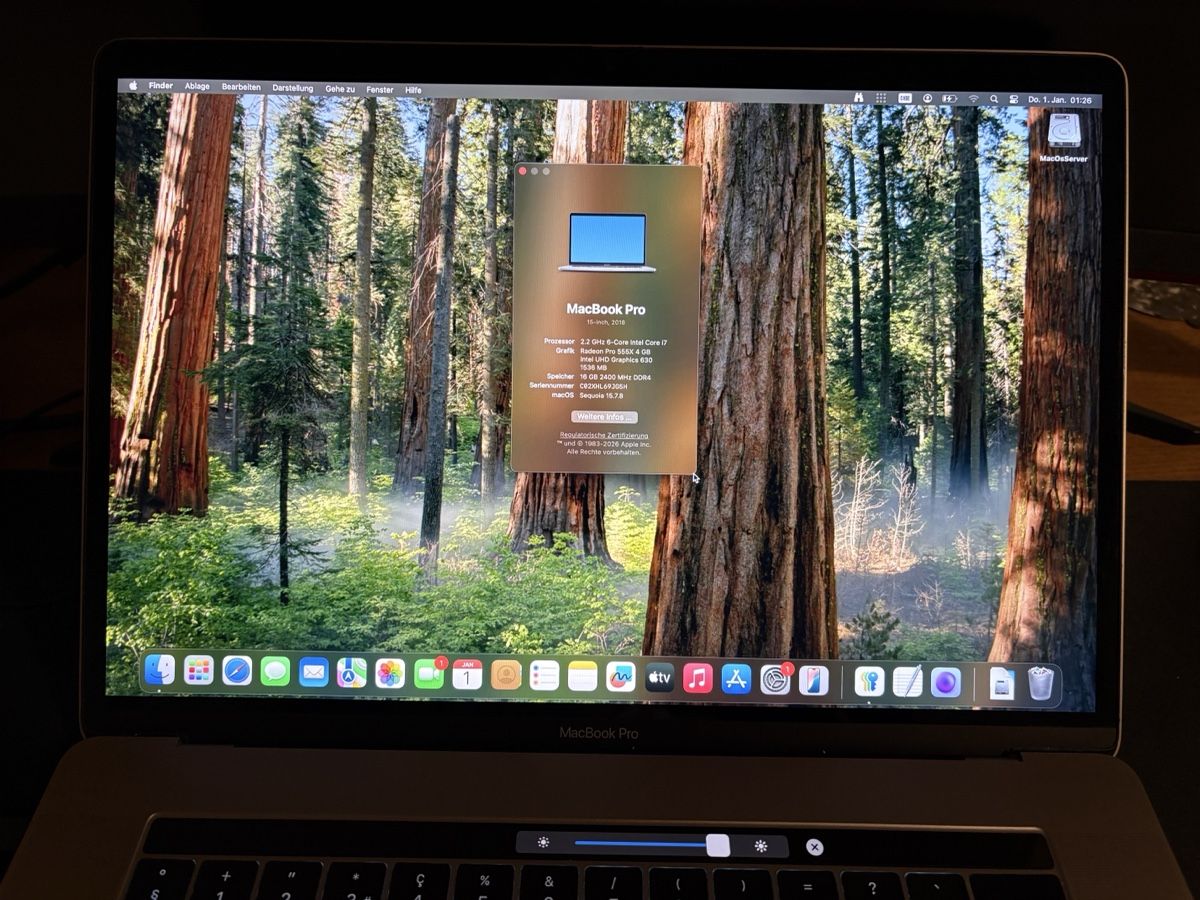Open the purple sphere app in Dock
The image size is (1200, 900).
(x=946, y=683)
